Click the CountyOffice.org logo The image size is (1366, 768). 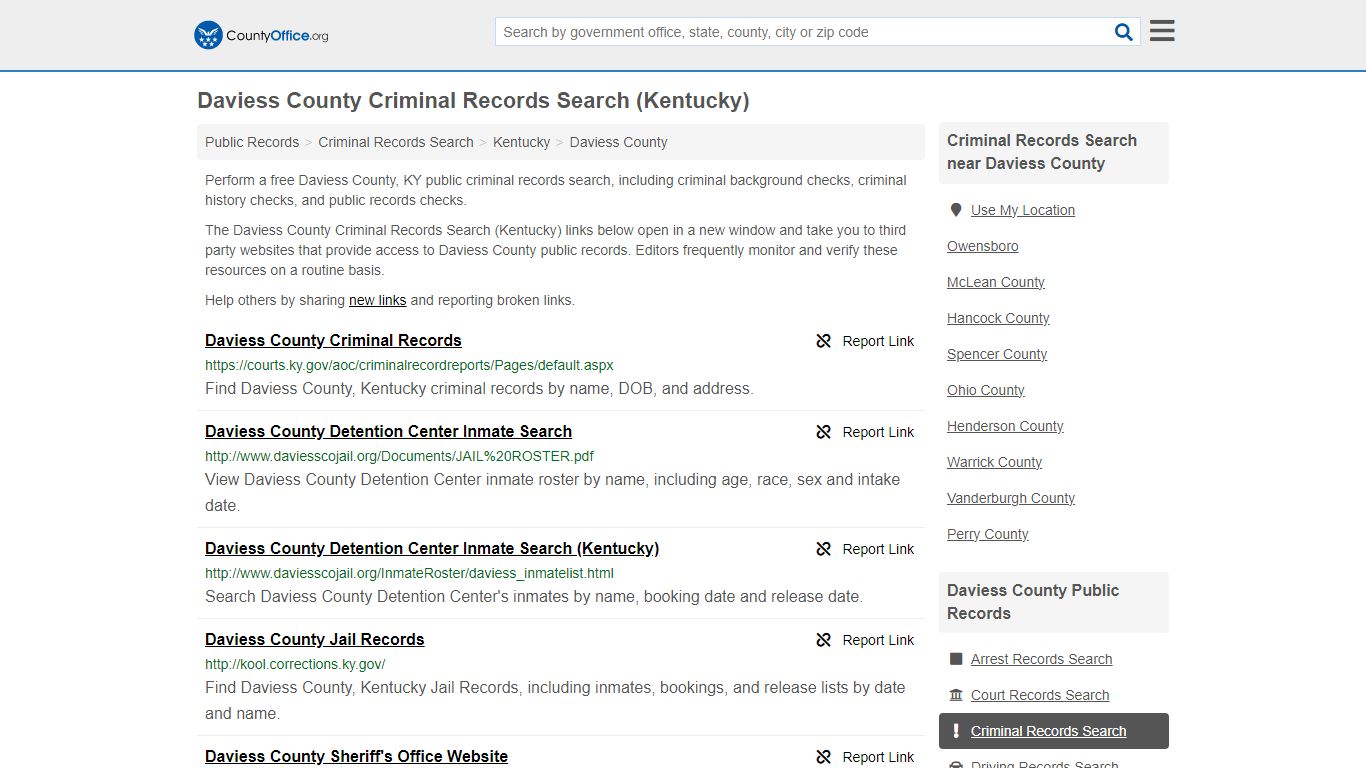click(x=261, y=35)
